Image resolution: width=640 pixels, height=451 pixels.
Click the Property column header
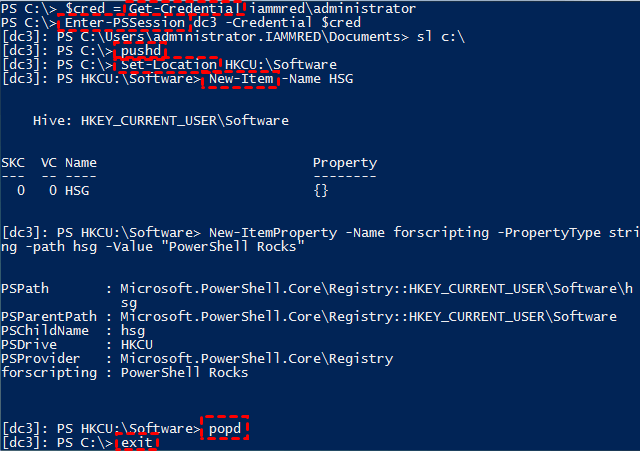345,162
